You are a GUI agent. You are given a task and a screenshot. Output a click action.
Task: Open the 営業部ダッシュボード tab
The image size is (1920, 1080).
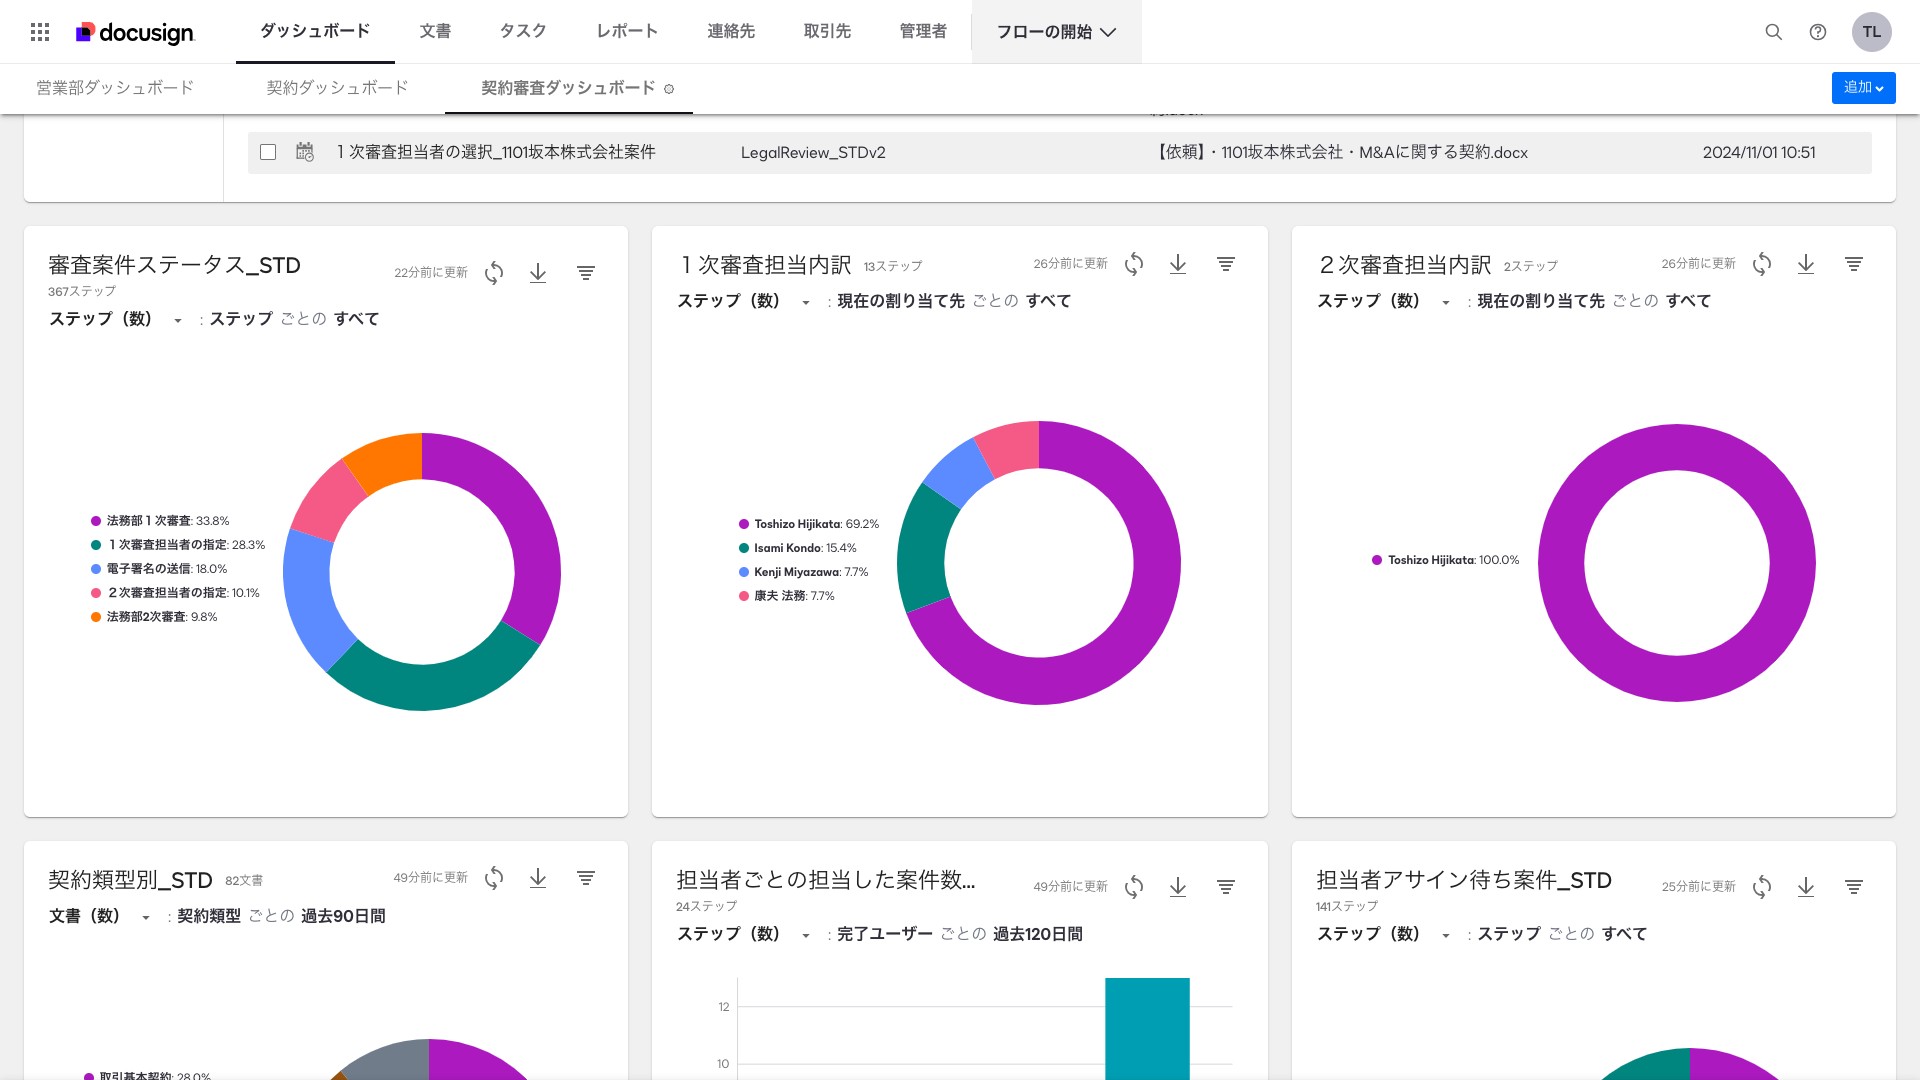click(x=115, y=88)
